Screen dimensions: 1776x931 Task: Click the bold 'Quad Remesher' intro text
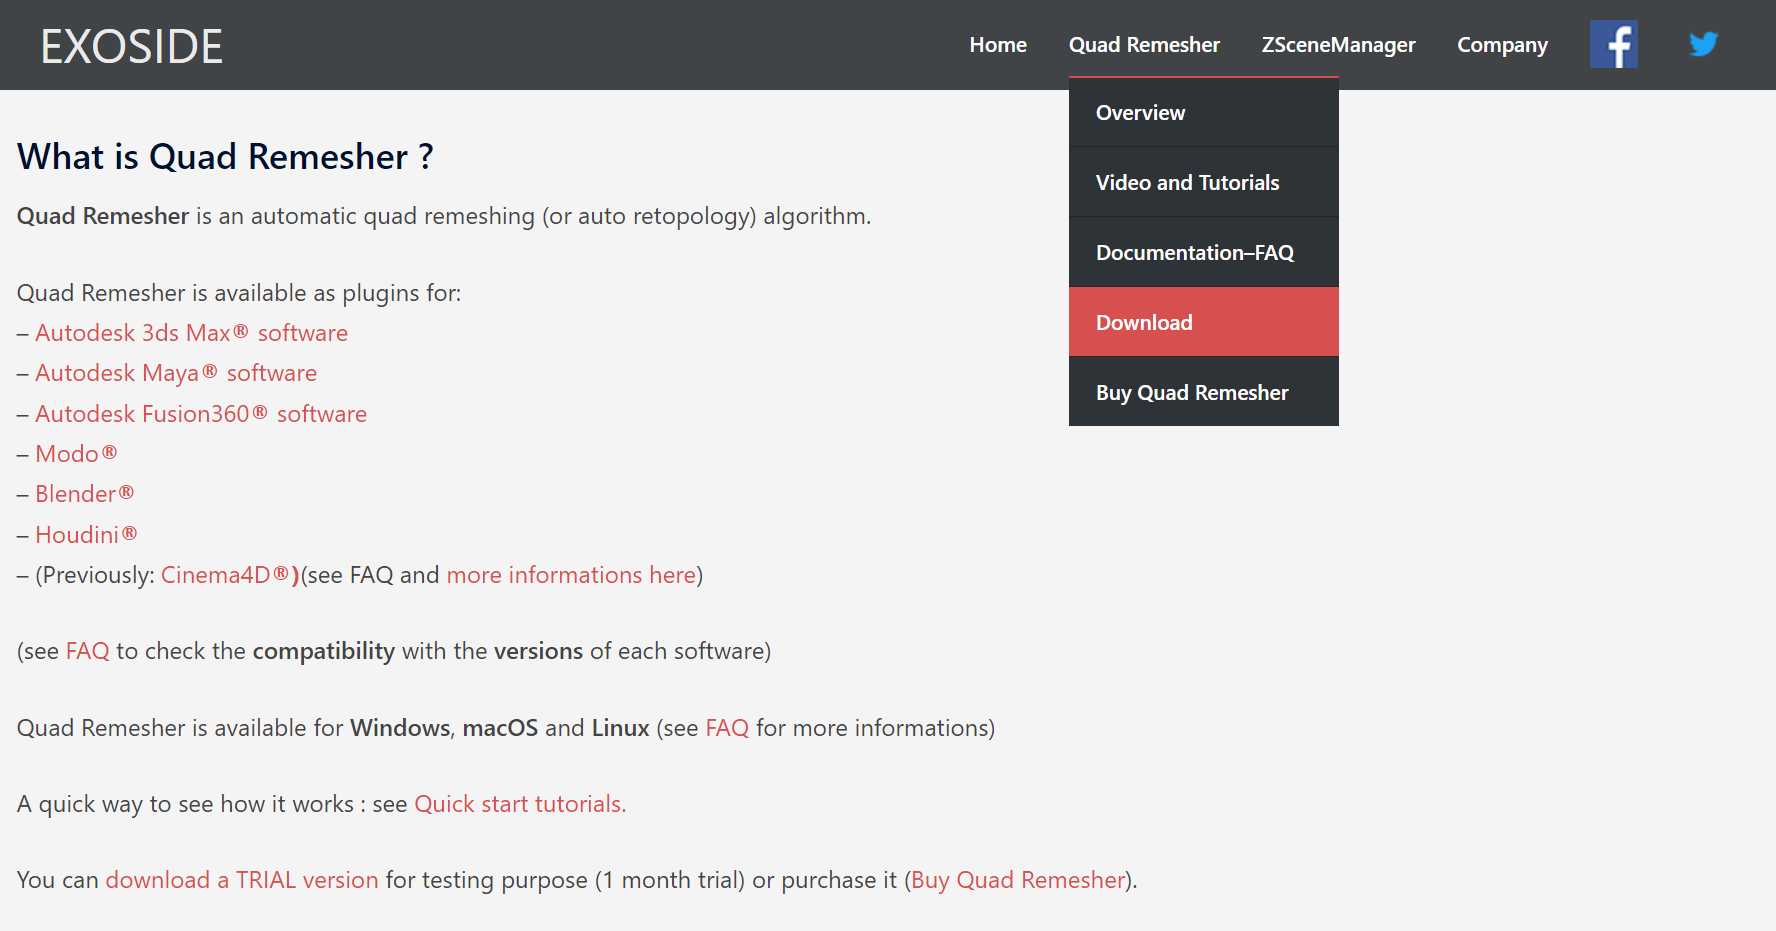[103, 216]
